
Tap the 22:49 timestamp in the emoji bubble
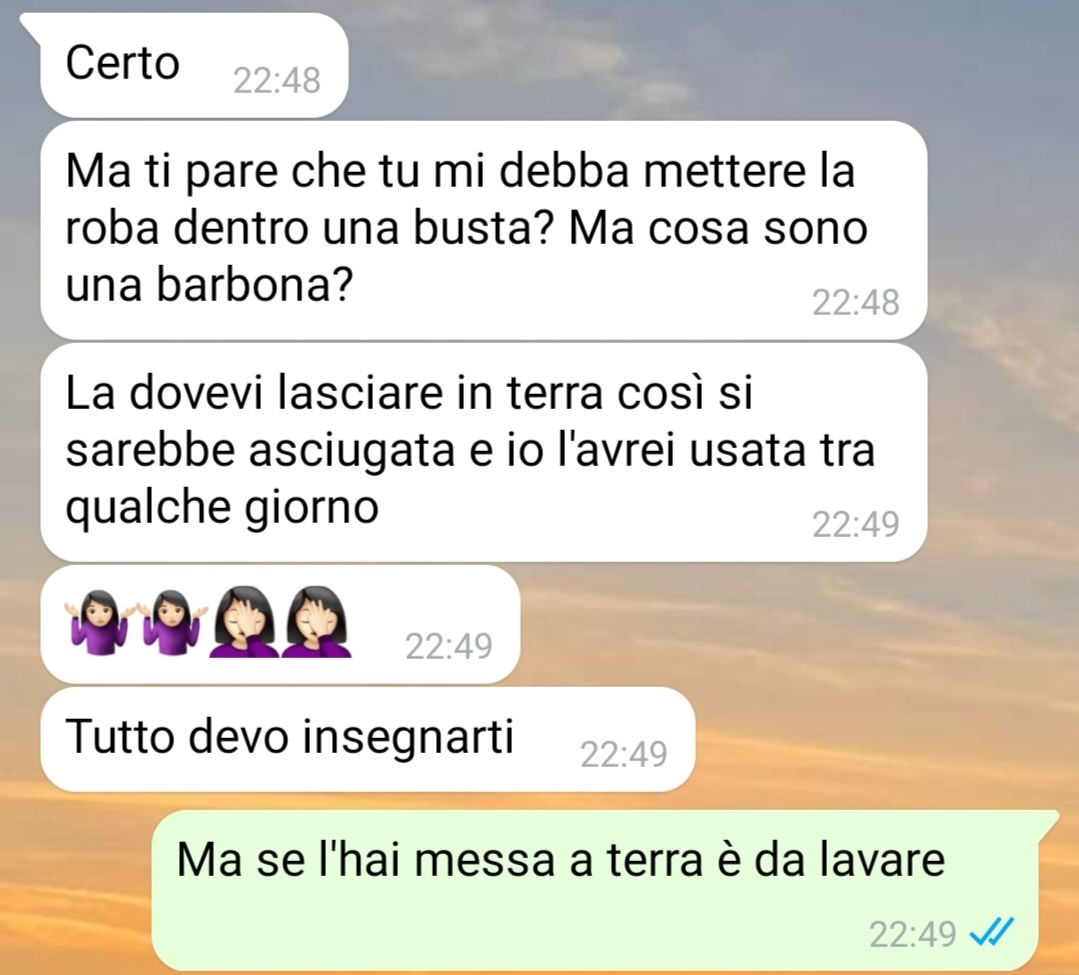[449, 646]
